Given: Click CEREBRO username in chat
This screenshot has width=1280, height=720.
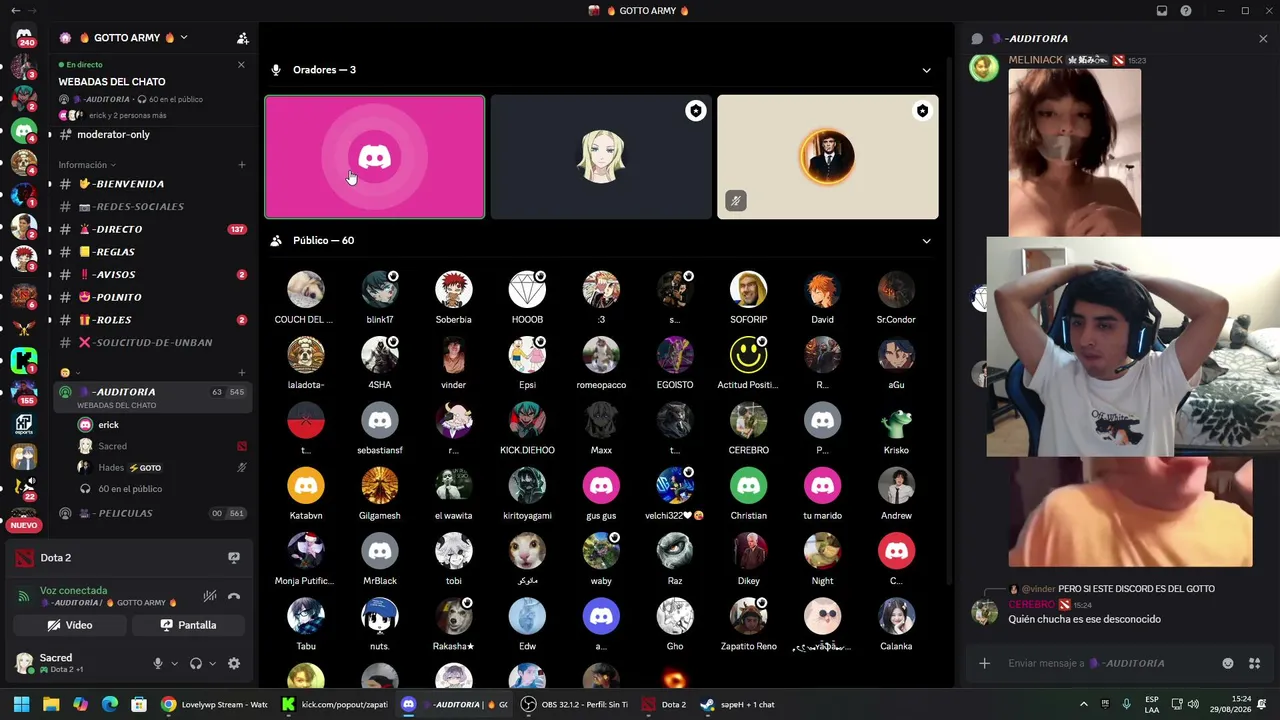Looking at the screenshot, I should [1031, 605].
